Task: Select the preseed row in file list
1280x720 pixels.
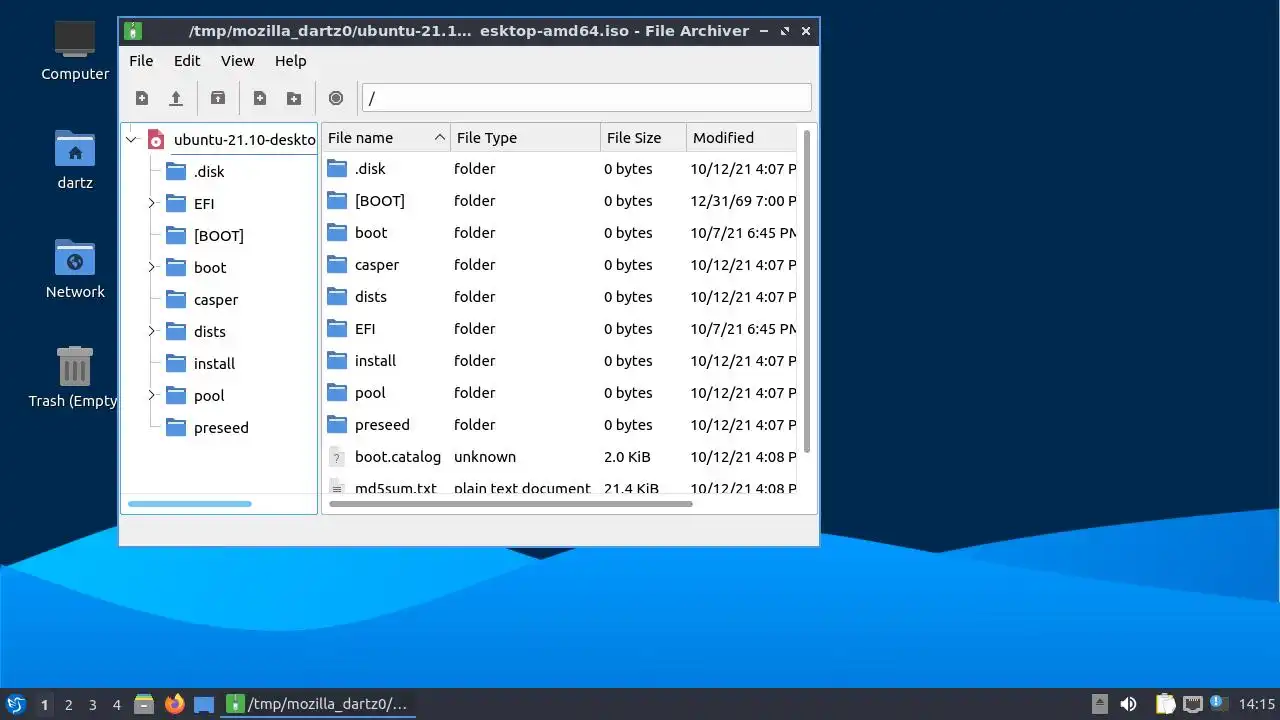Action: tap(560, 425)
